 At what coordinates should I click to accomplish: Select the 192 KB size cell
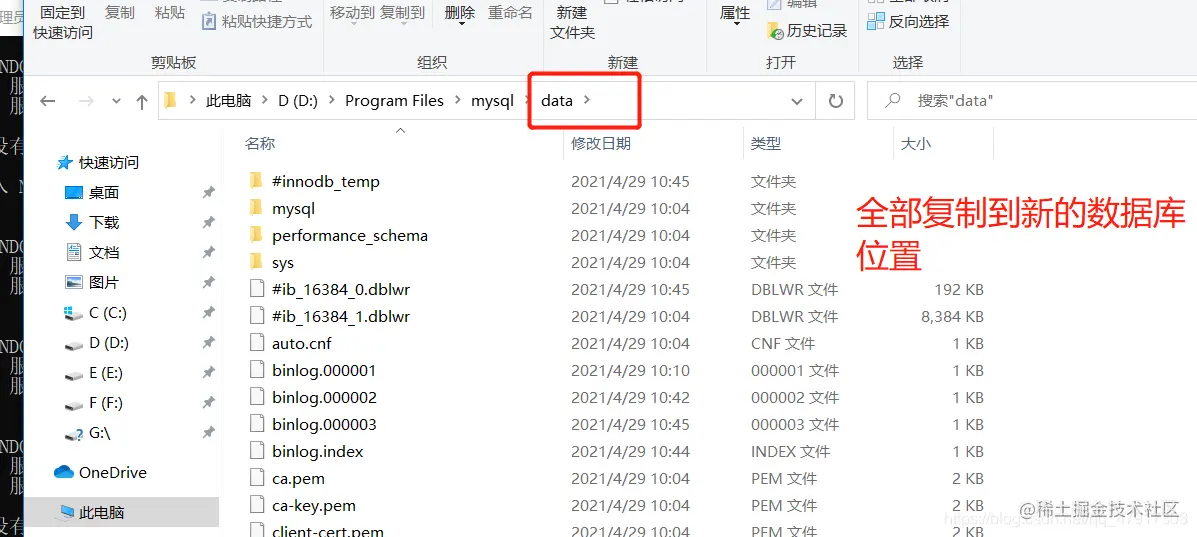point(959,290)
